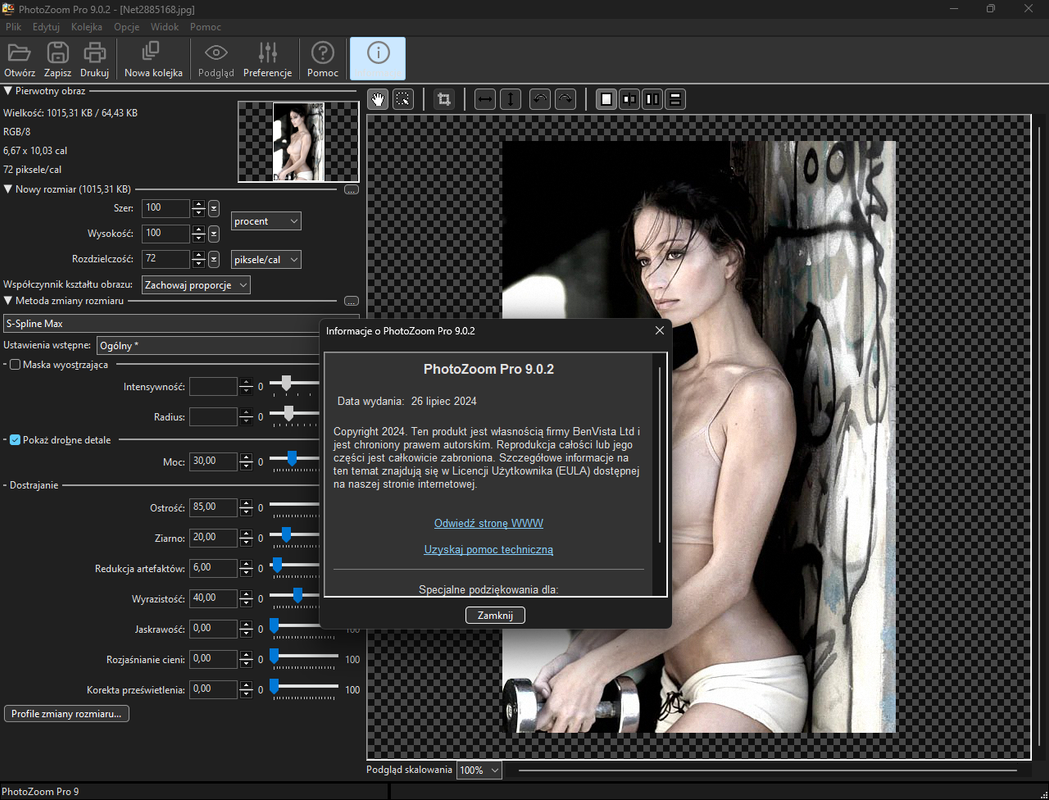Screen dimensions: 1049x800
Task: Click the Ostrość value field
Action: pos(213,508)
